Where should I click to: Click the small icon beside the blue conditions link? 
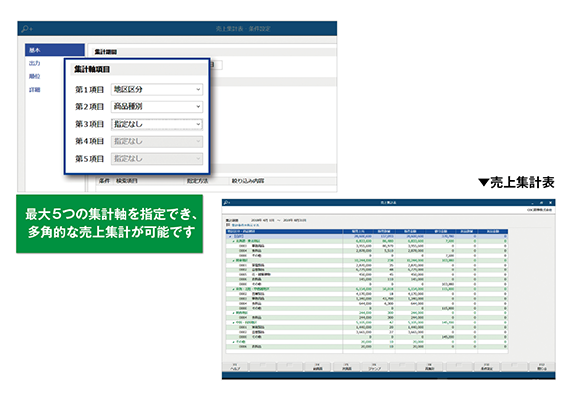tap(228, 225)
